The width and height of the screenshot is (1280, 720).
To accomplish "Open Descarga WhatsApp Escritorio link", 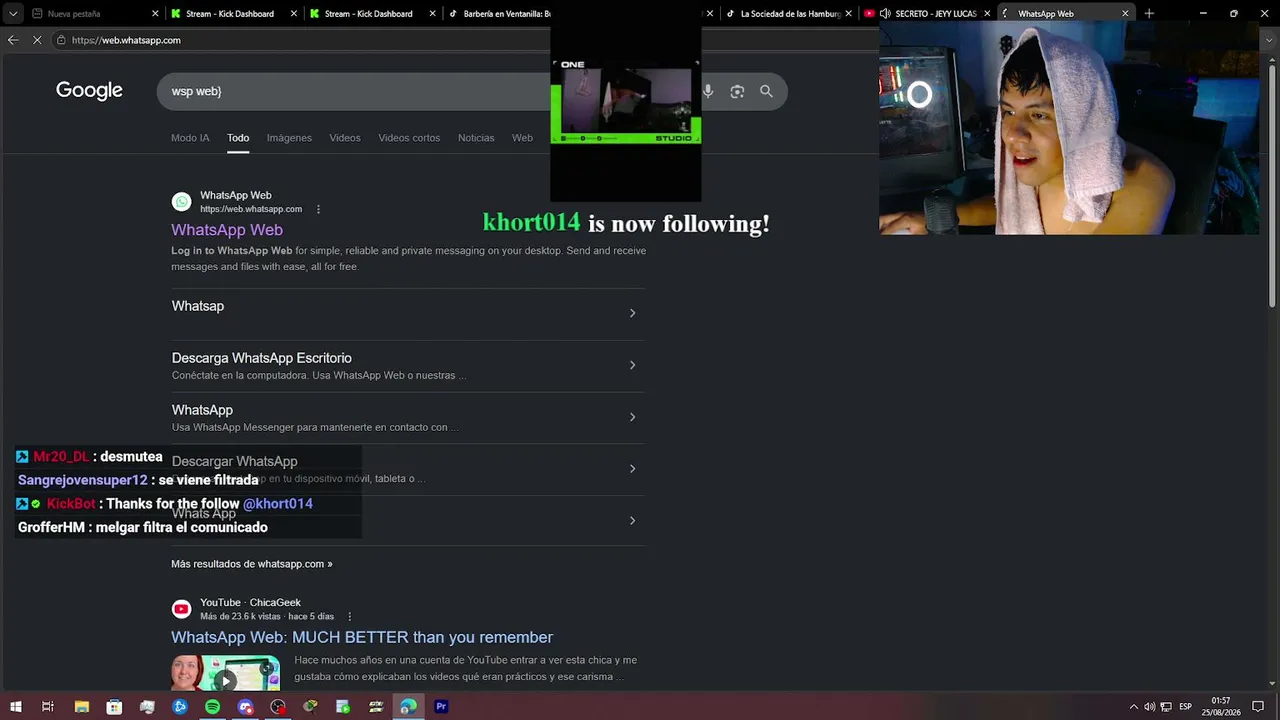I will 262,358.
